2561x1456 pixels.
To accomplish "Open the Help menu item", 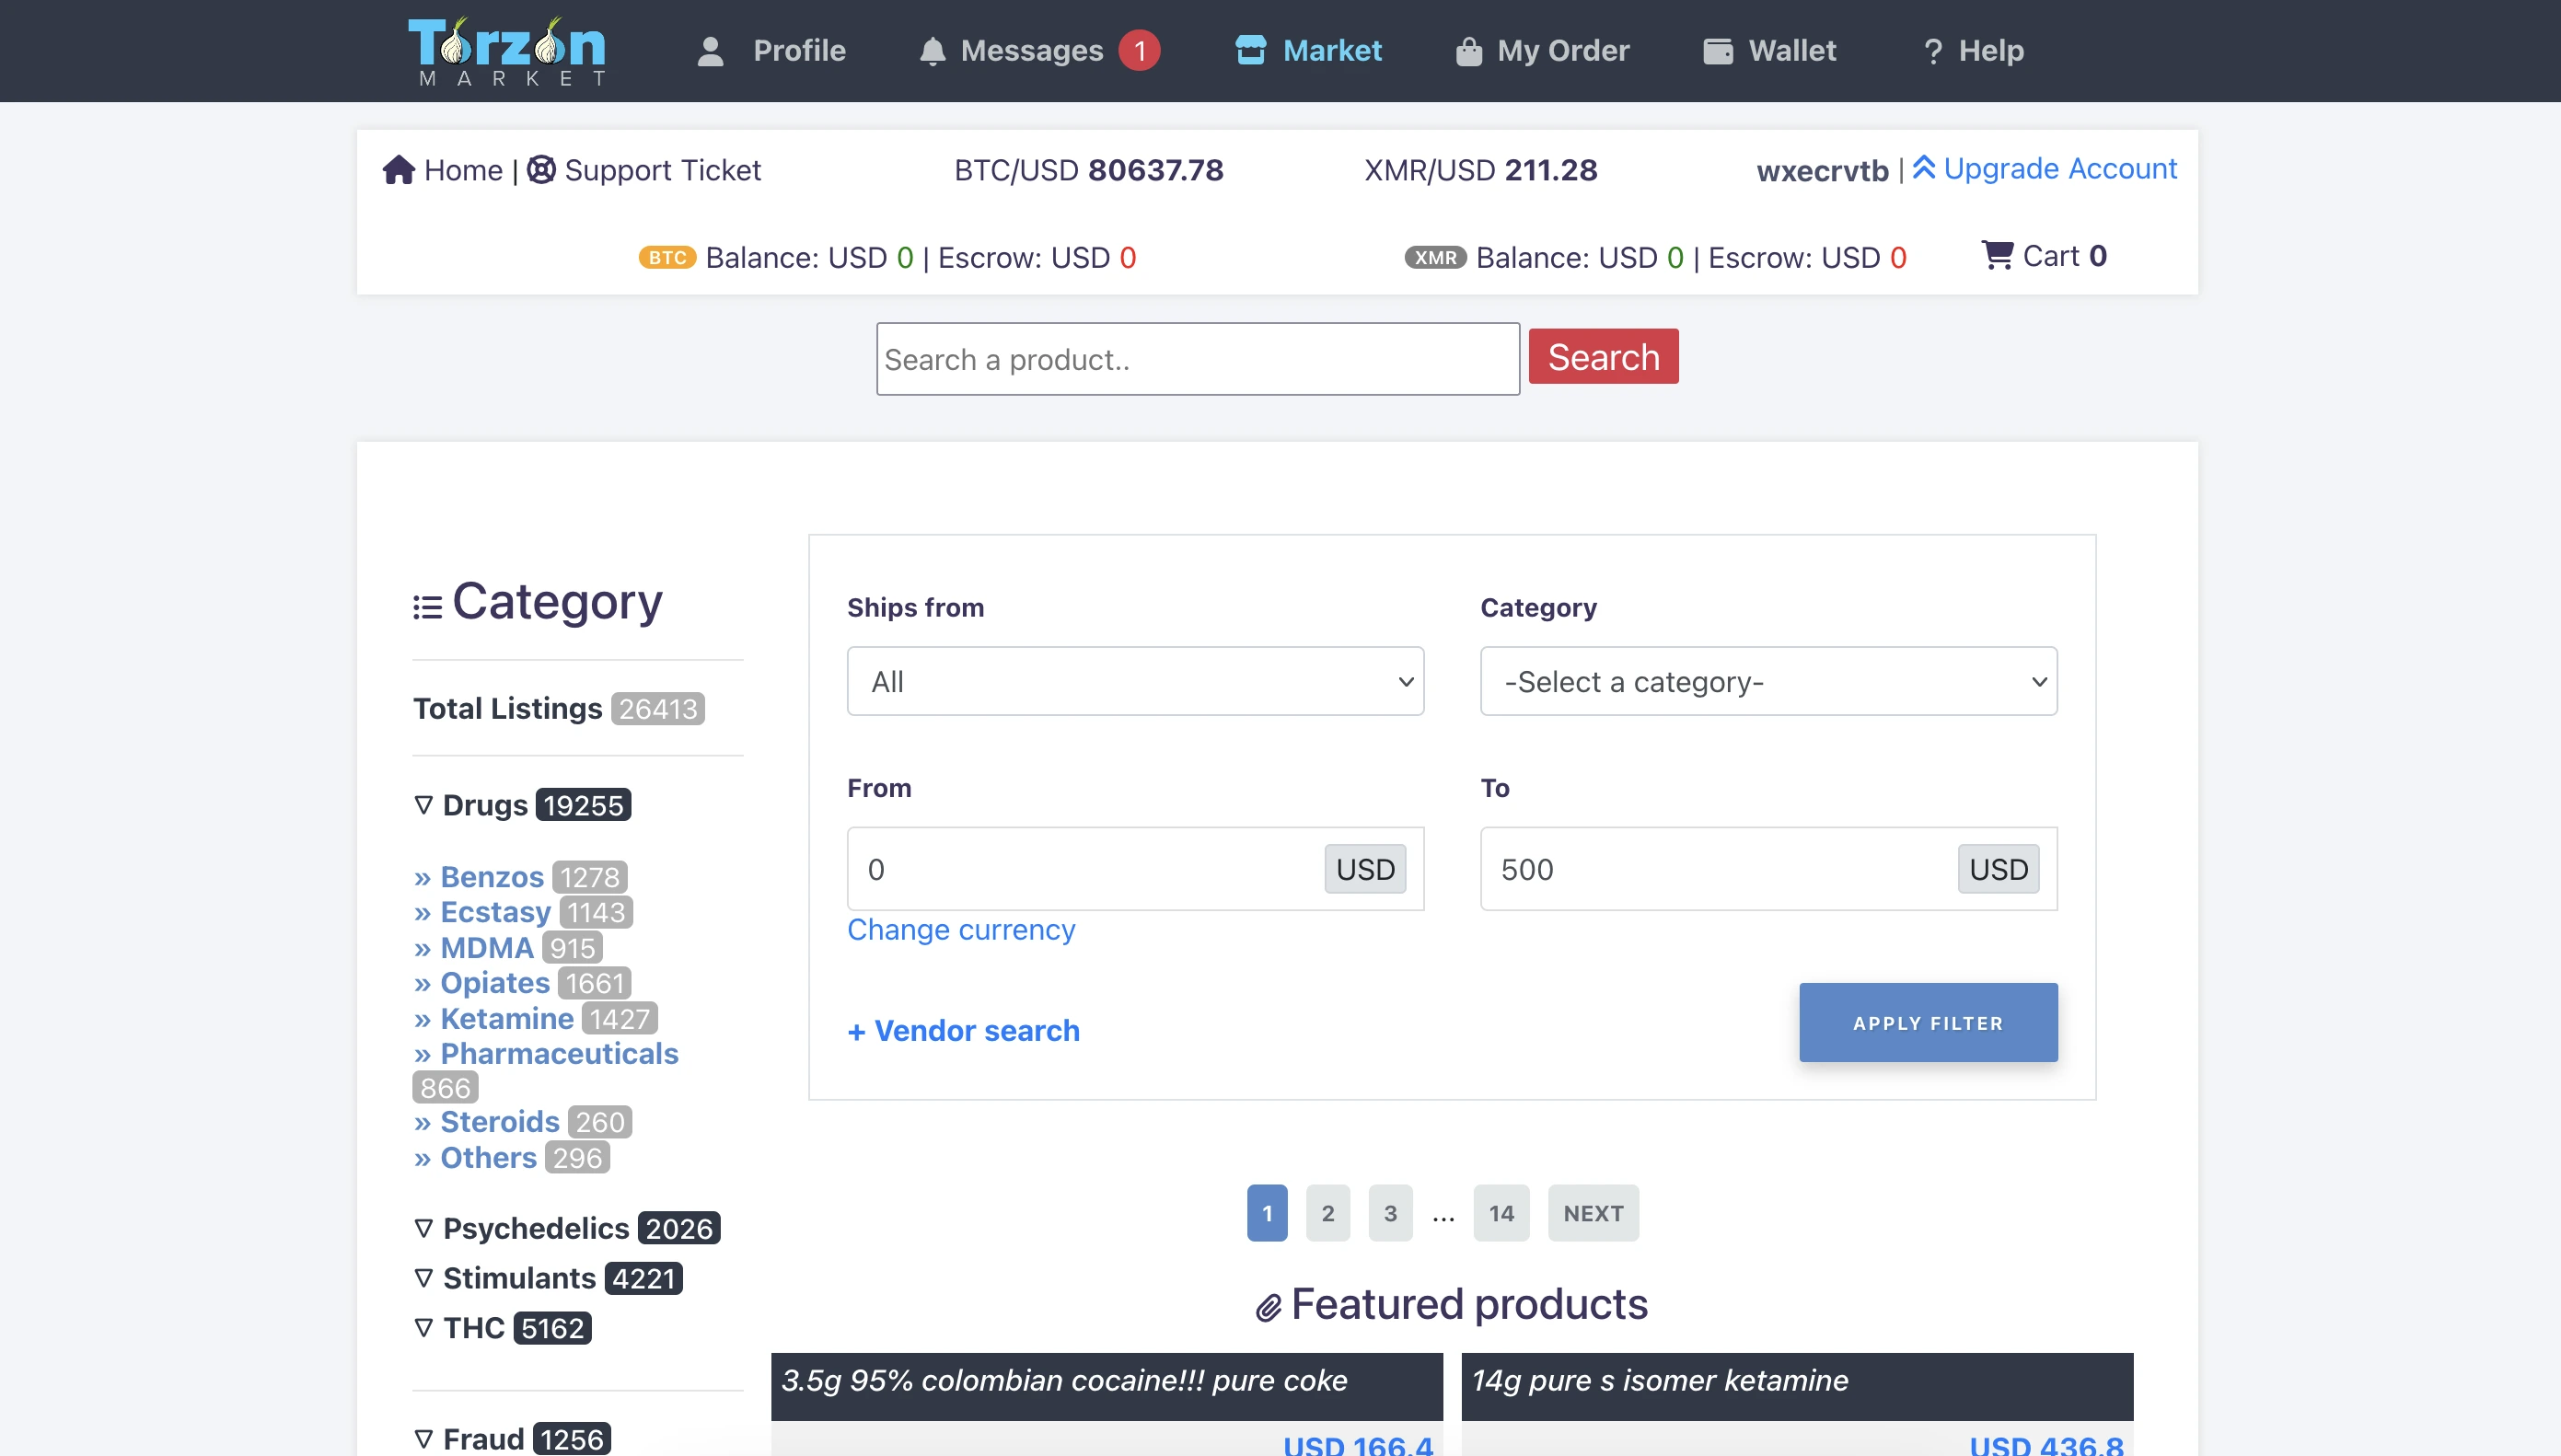I will (x=1973, y=51).
